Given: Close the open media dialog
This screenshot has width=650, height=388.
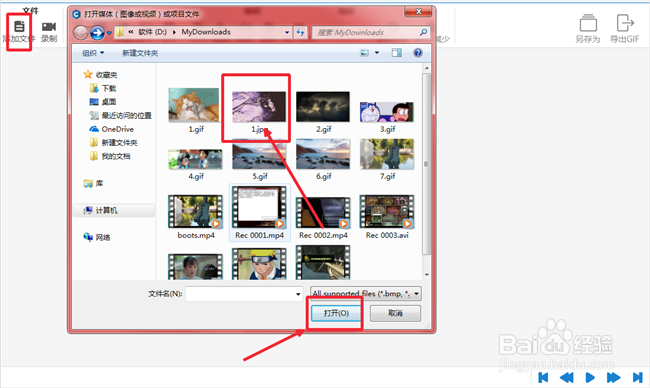Looking at the screenshot, I should pos(418,12).
